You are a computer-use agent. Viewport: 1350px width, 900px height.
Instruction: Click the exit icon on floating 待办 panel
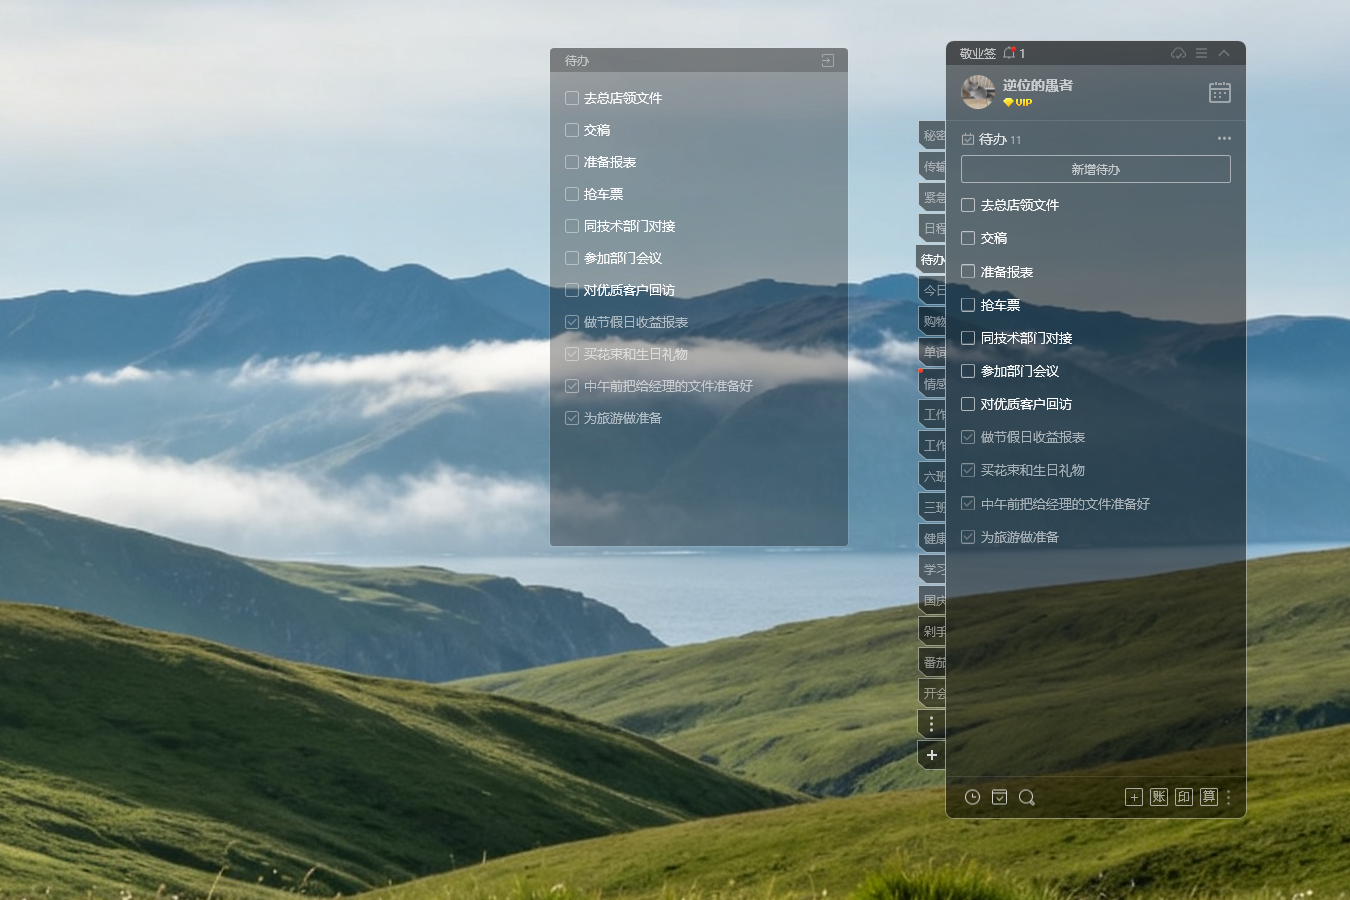click(x=828, y=61)
